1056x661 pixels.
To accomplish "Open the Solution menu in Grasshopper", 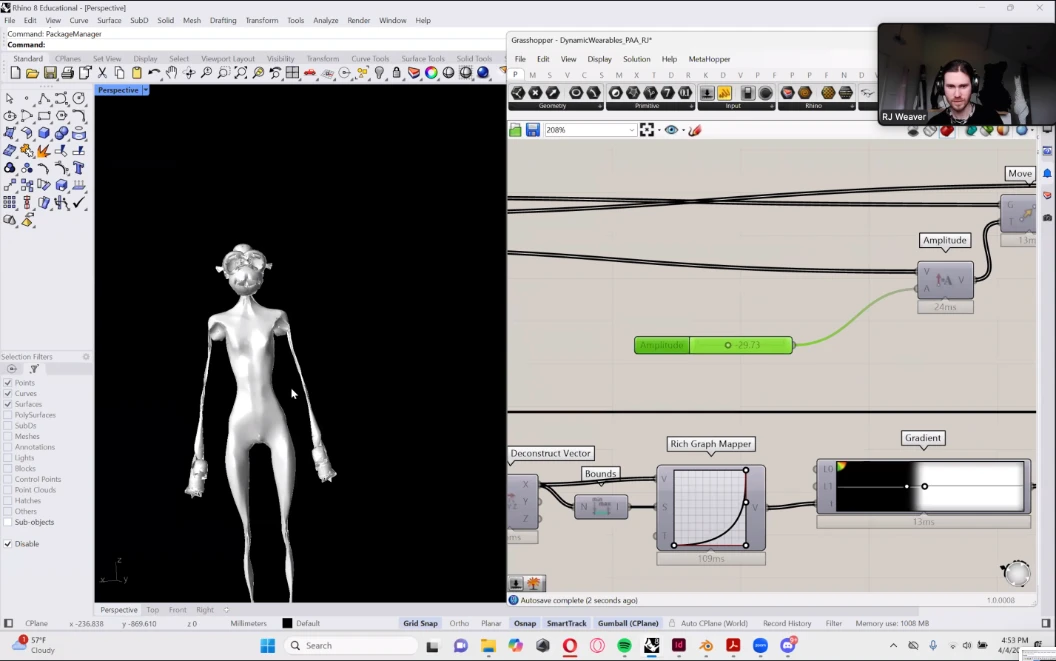I will pyautogui.click(x=636, y=59).
